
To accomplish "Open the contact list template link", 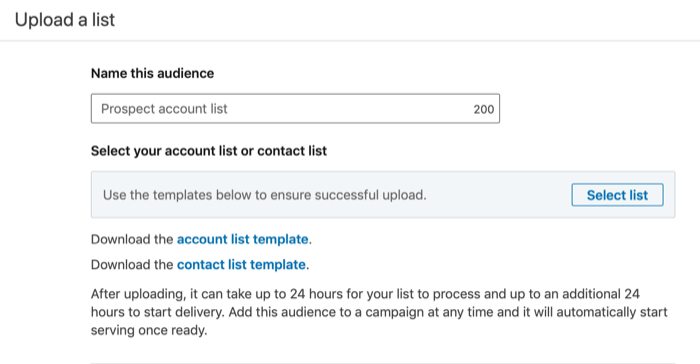I will [x=241, y=265].
